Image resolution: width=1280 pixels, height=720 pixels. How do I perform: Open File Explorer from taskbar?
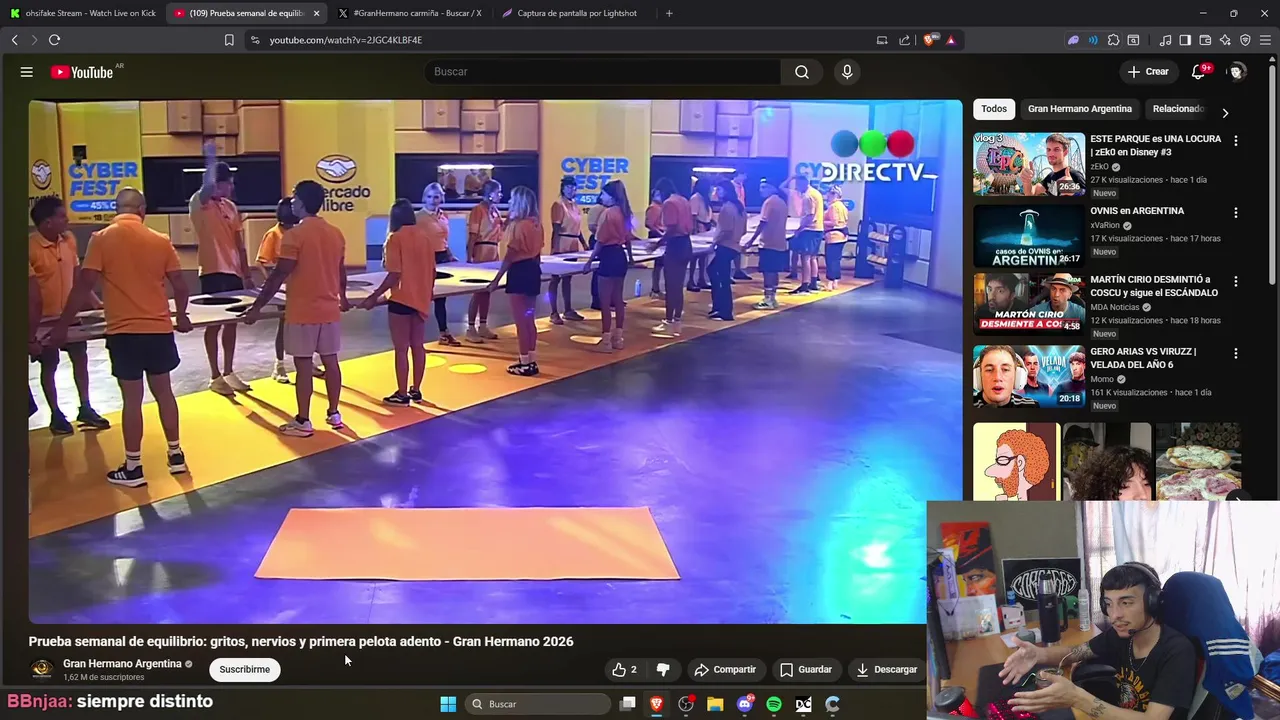click(715, 704)
